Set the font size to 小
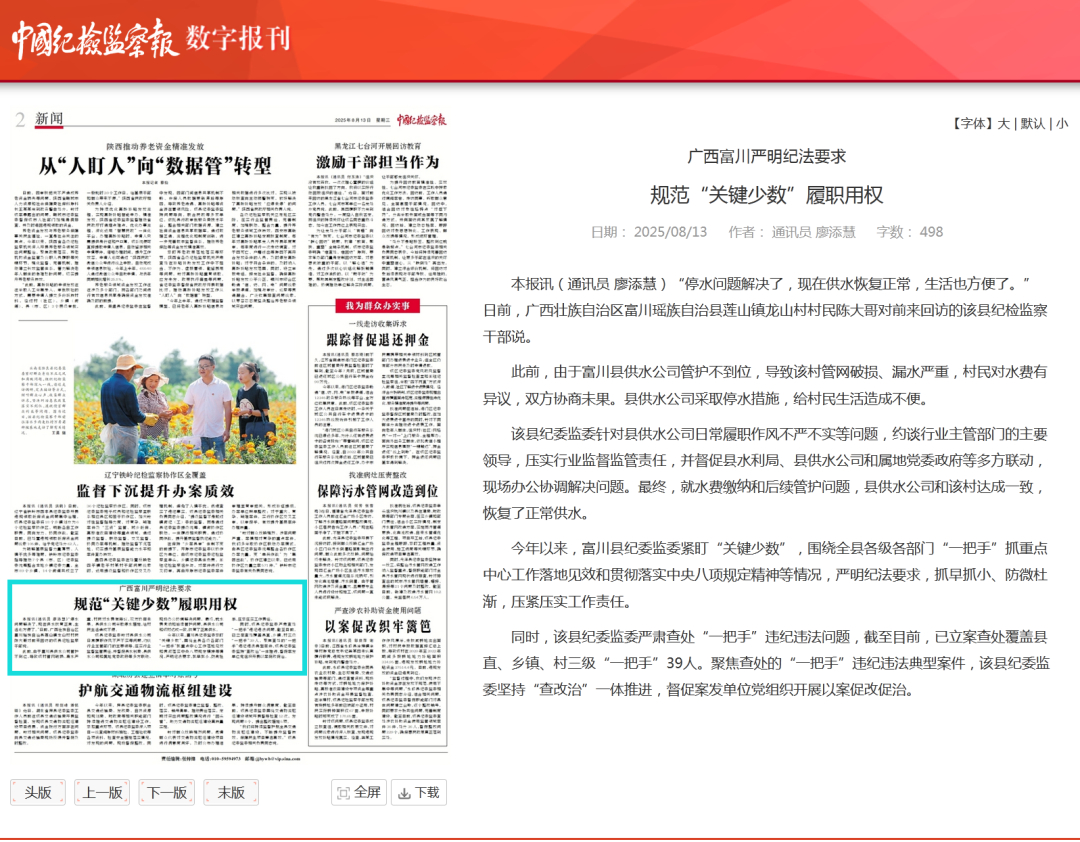The image size is (1080, 842). pyautogui.click(x=1061, y=123)
